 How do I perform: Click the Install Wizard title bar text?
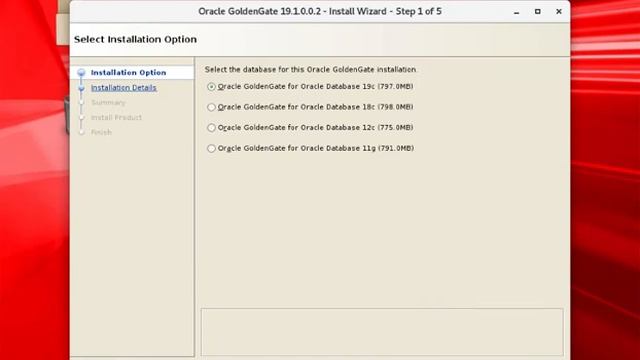(x=320, y=11)
